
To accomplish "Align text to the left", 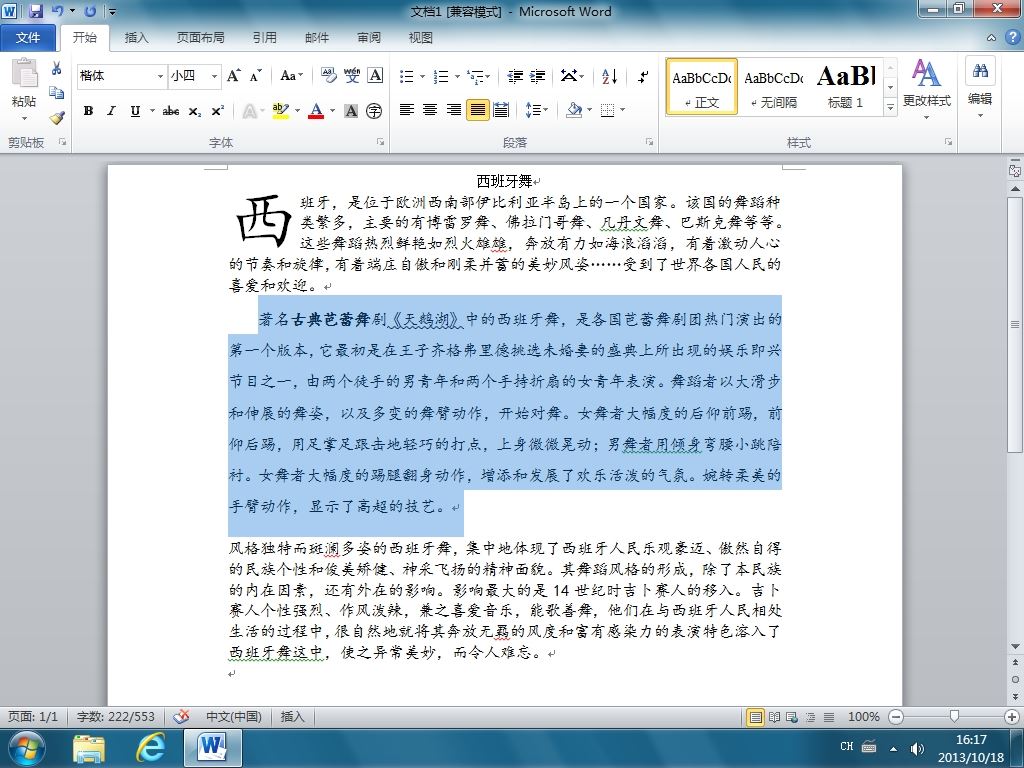I will click(x=407, y=110).
